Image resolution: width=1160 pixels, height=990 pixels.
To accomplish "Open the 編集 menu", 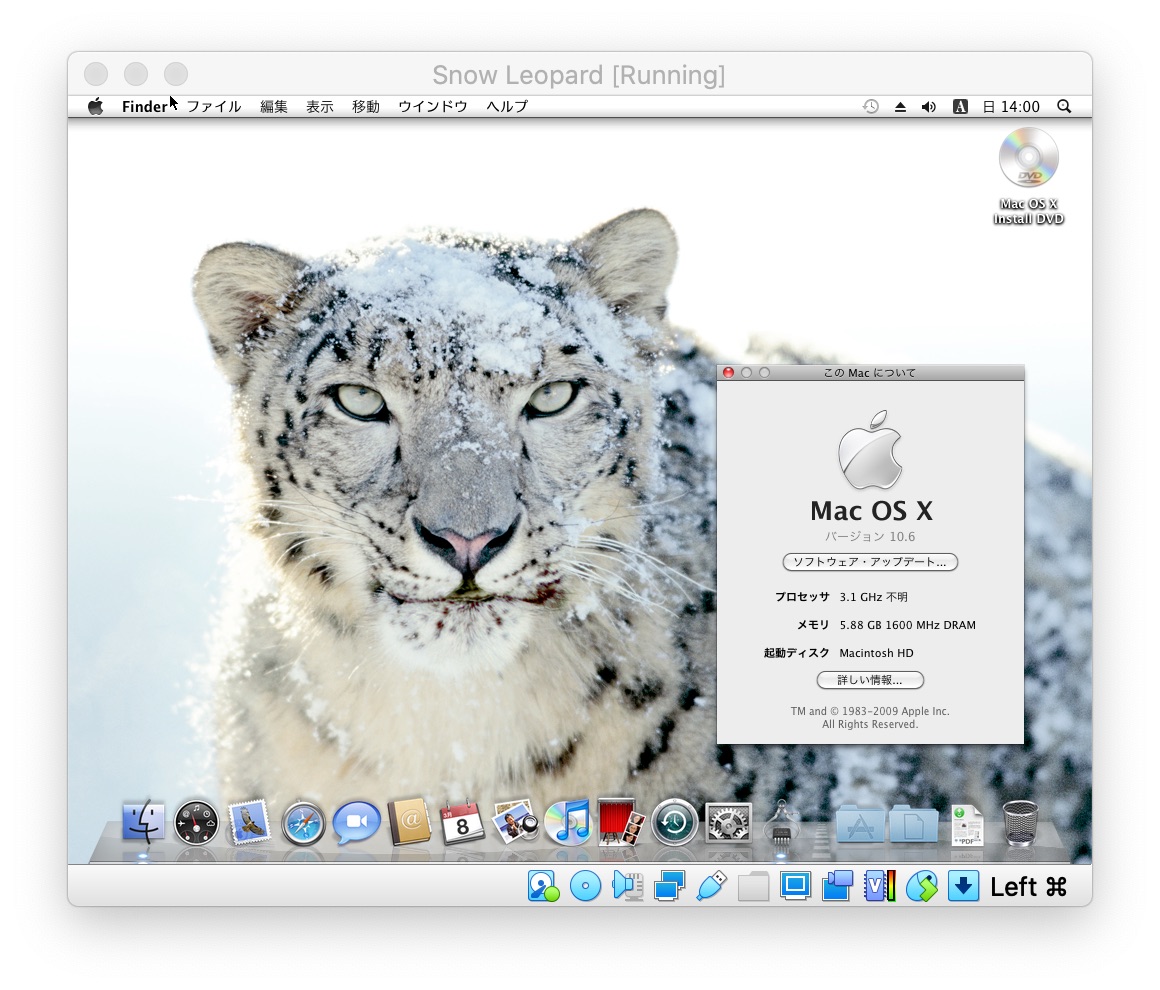I will 274,107.
